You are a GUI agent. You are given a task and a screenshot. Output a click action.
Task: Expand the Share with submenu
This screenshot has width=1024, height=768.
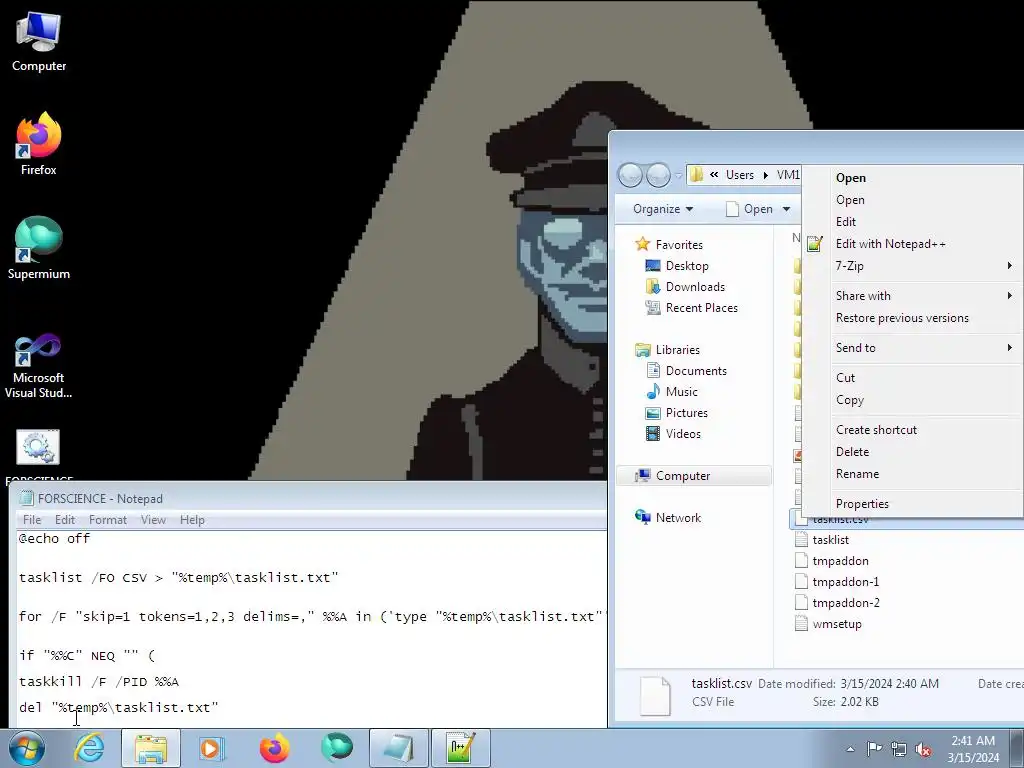coord(912,296)
